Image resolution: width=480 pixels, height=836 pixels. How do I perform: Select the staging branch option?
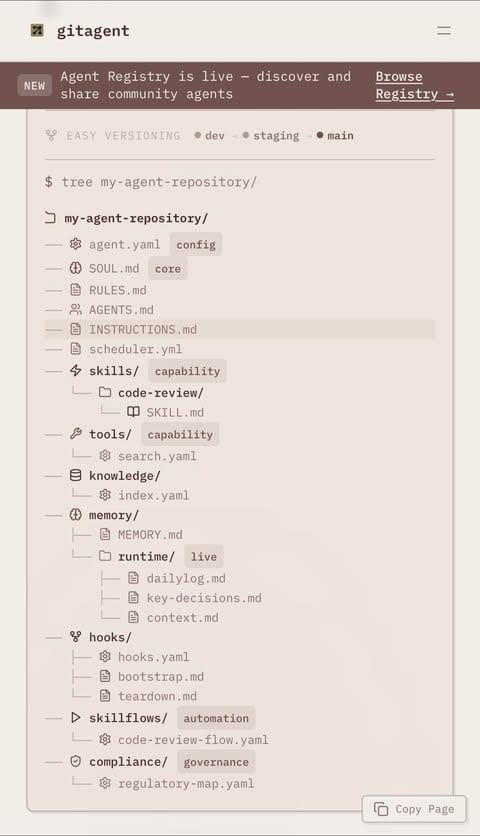(x=271, y=135)
